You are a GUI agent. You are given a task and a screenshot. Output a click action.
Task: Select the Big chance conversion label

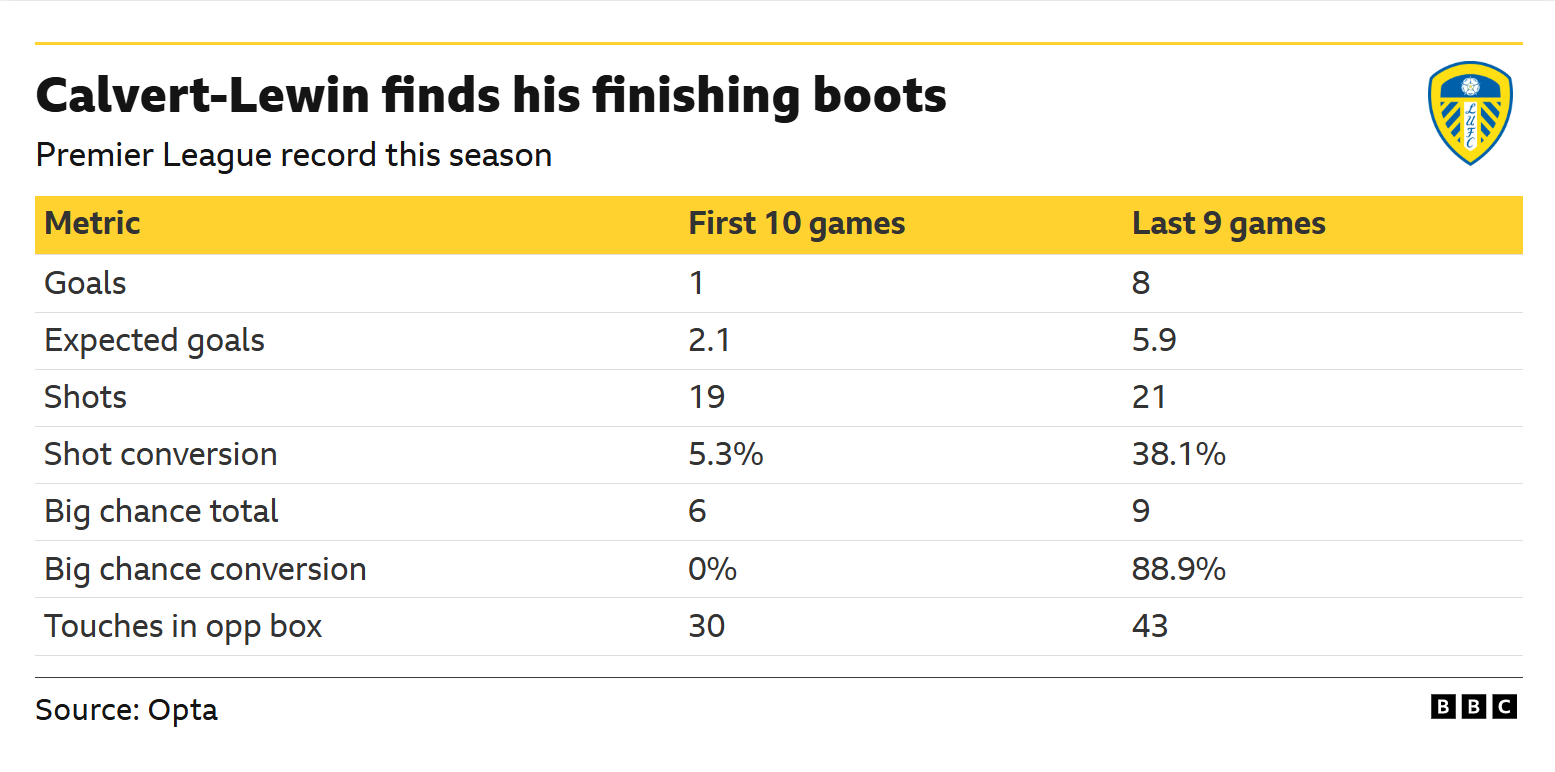206,570
